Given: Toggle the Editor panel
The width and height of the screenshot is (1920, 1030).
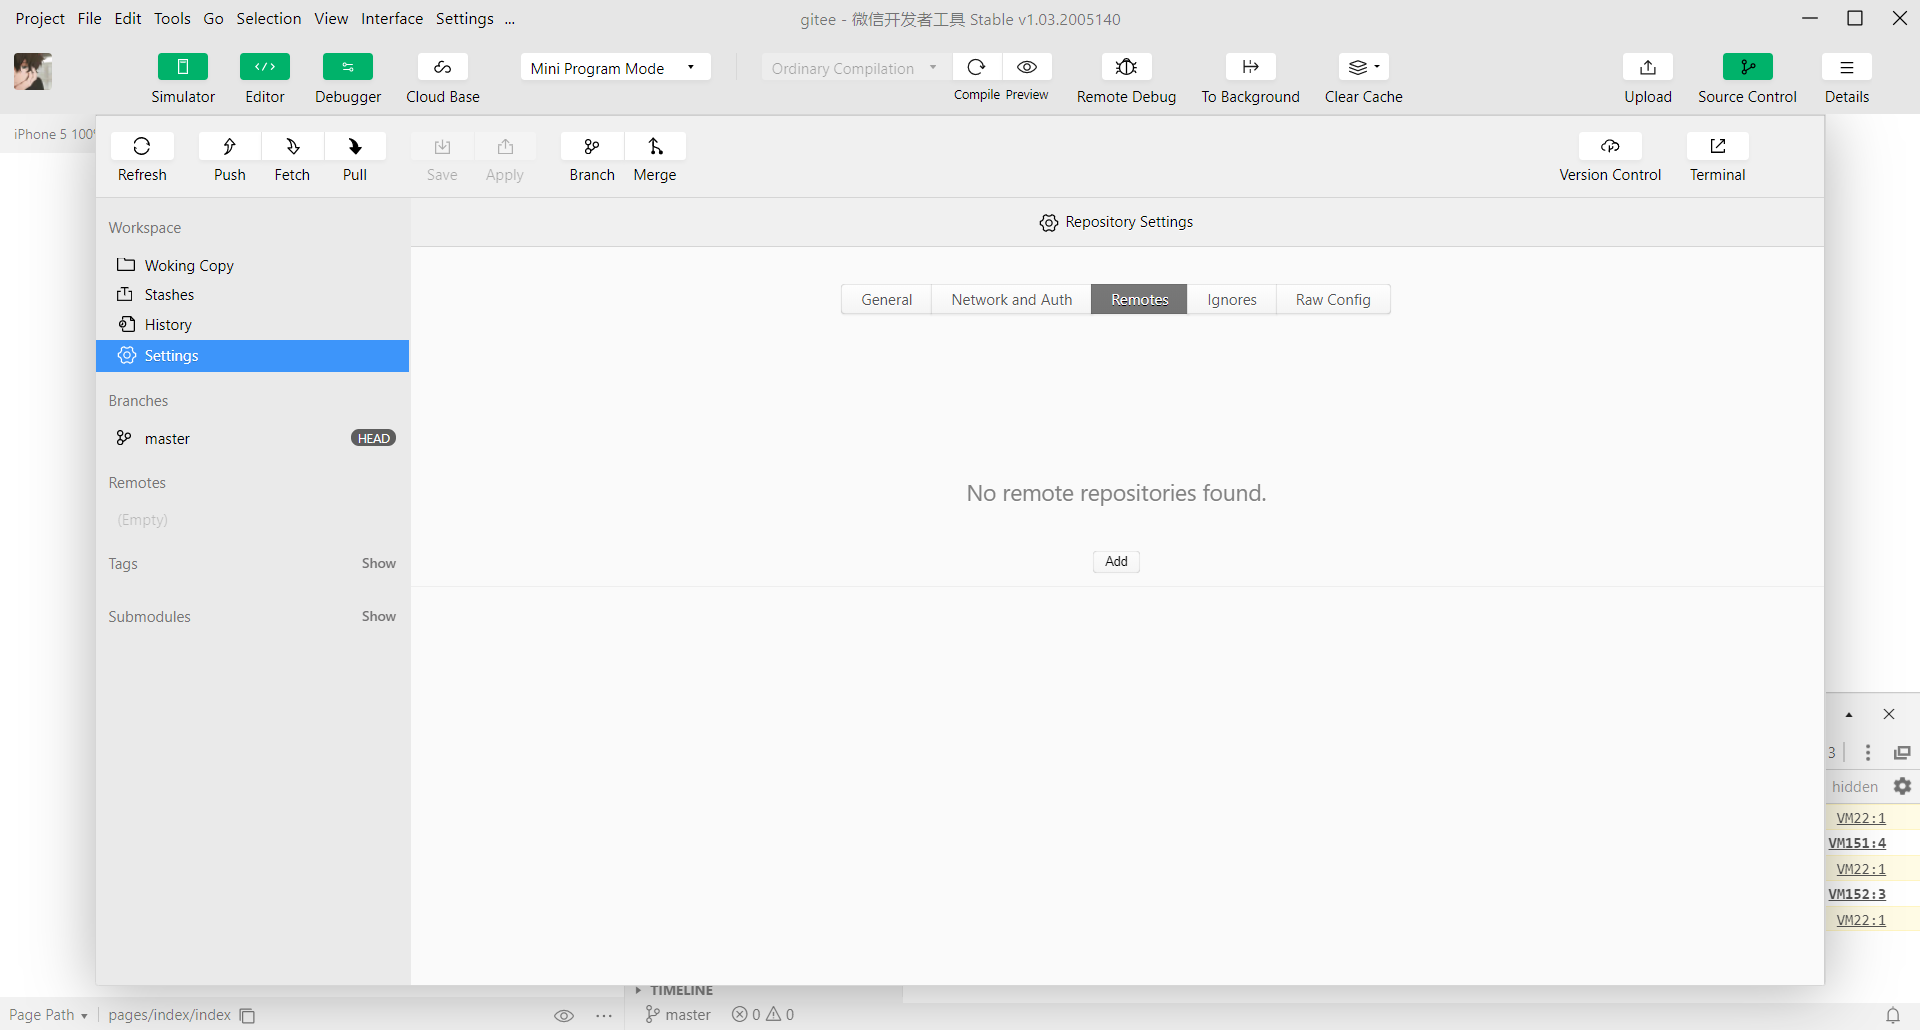Looking at the screenshot, I should [x=265, y=67].
